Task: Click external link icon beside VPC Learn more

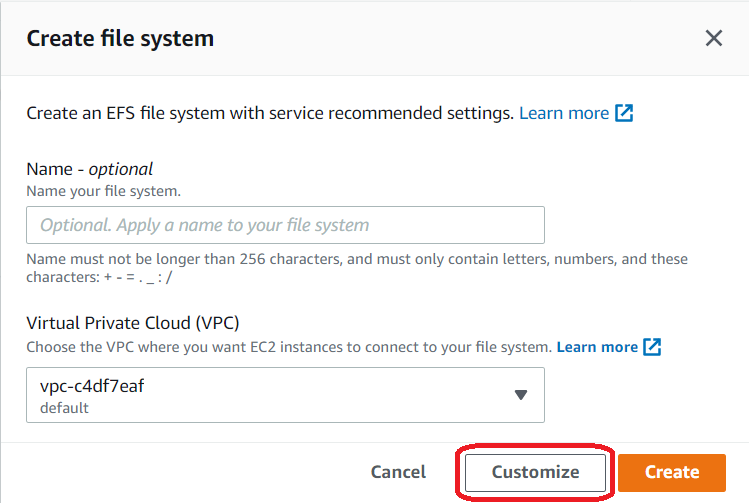Action: click(652, 347)
